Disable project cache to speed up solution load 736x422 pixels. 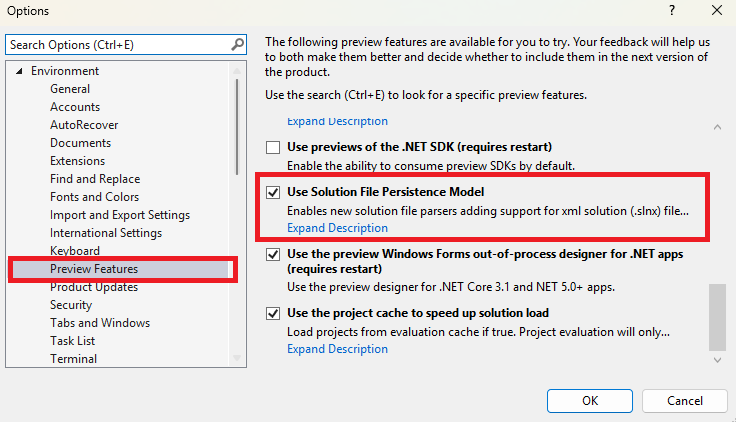coord(273,314)
